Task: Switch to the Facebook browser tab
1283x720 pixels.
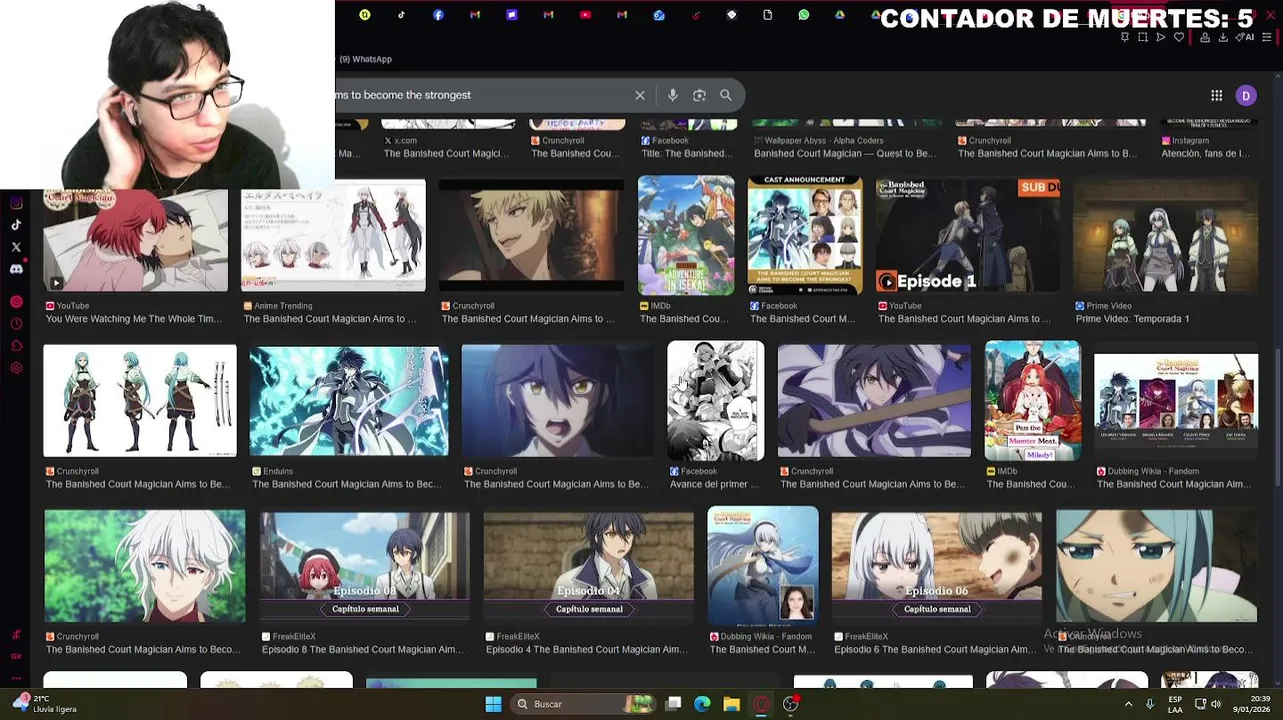Action: (438, 15)
